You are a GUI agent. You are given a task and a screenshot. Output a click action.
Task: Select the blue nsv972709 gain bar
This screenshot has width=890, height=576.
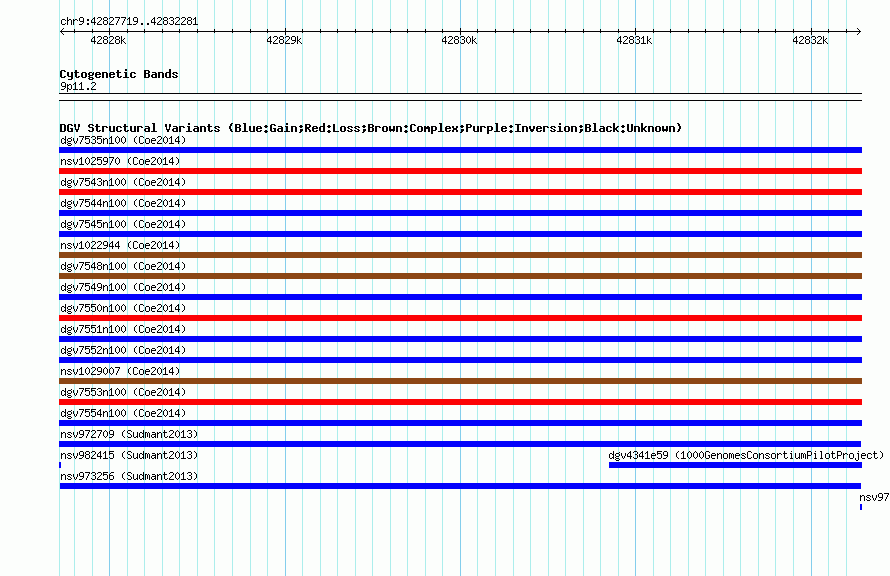click(460, 444)
